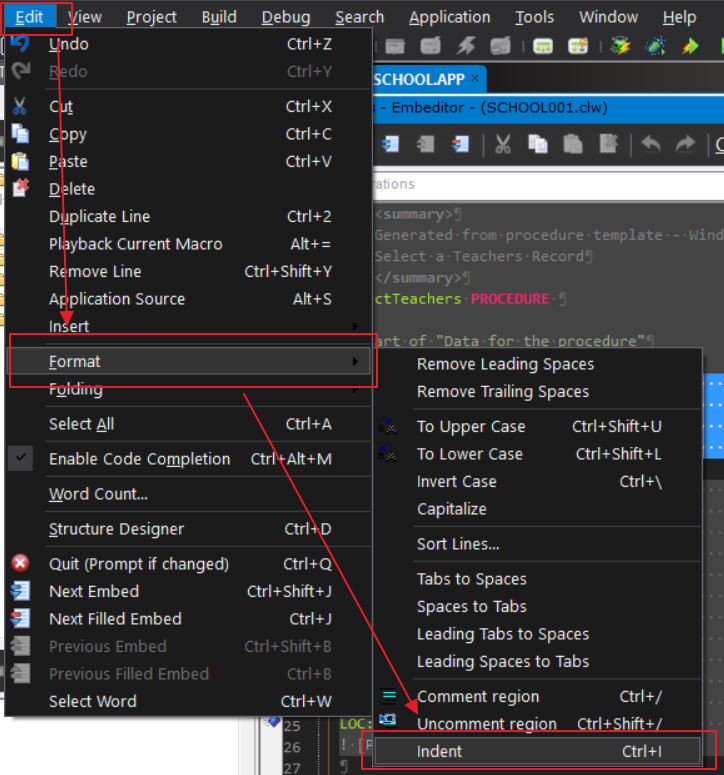Click the copy pages icon in the Embeditor toolbar
This screenshot has height=775, width=724.
point(538,145)
